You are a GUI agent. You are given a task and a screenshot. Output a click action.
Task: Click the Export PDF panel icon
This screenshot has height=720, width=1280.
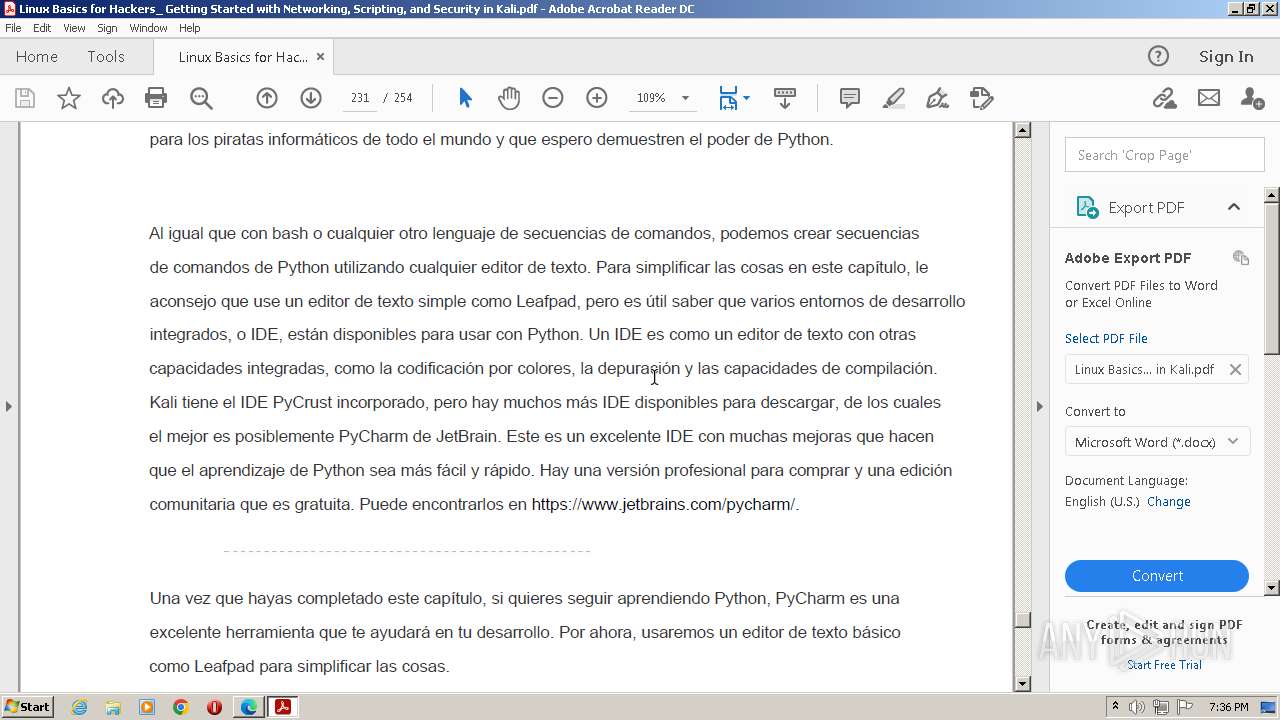1087,207
